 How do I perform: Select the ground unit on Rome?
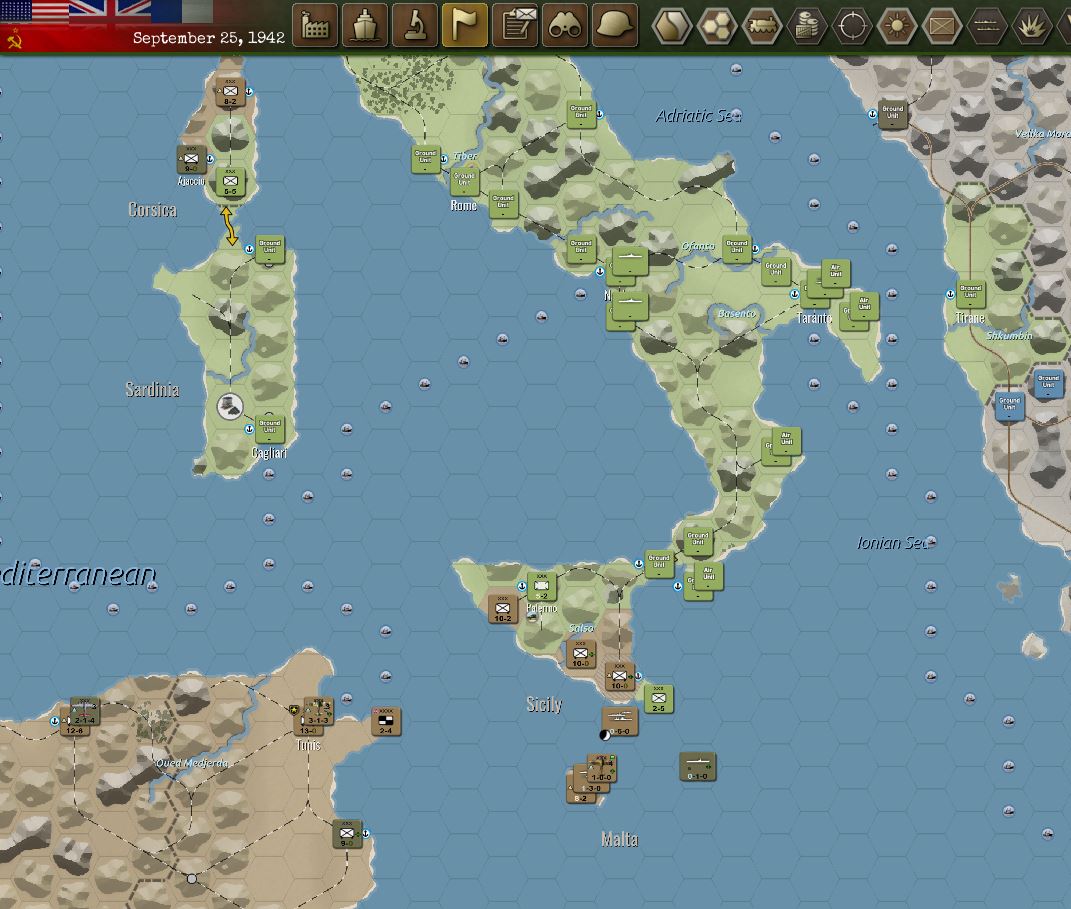click(464, 182)
